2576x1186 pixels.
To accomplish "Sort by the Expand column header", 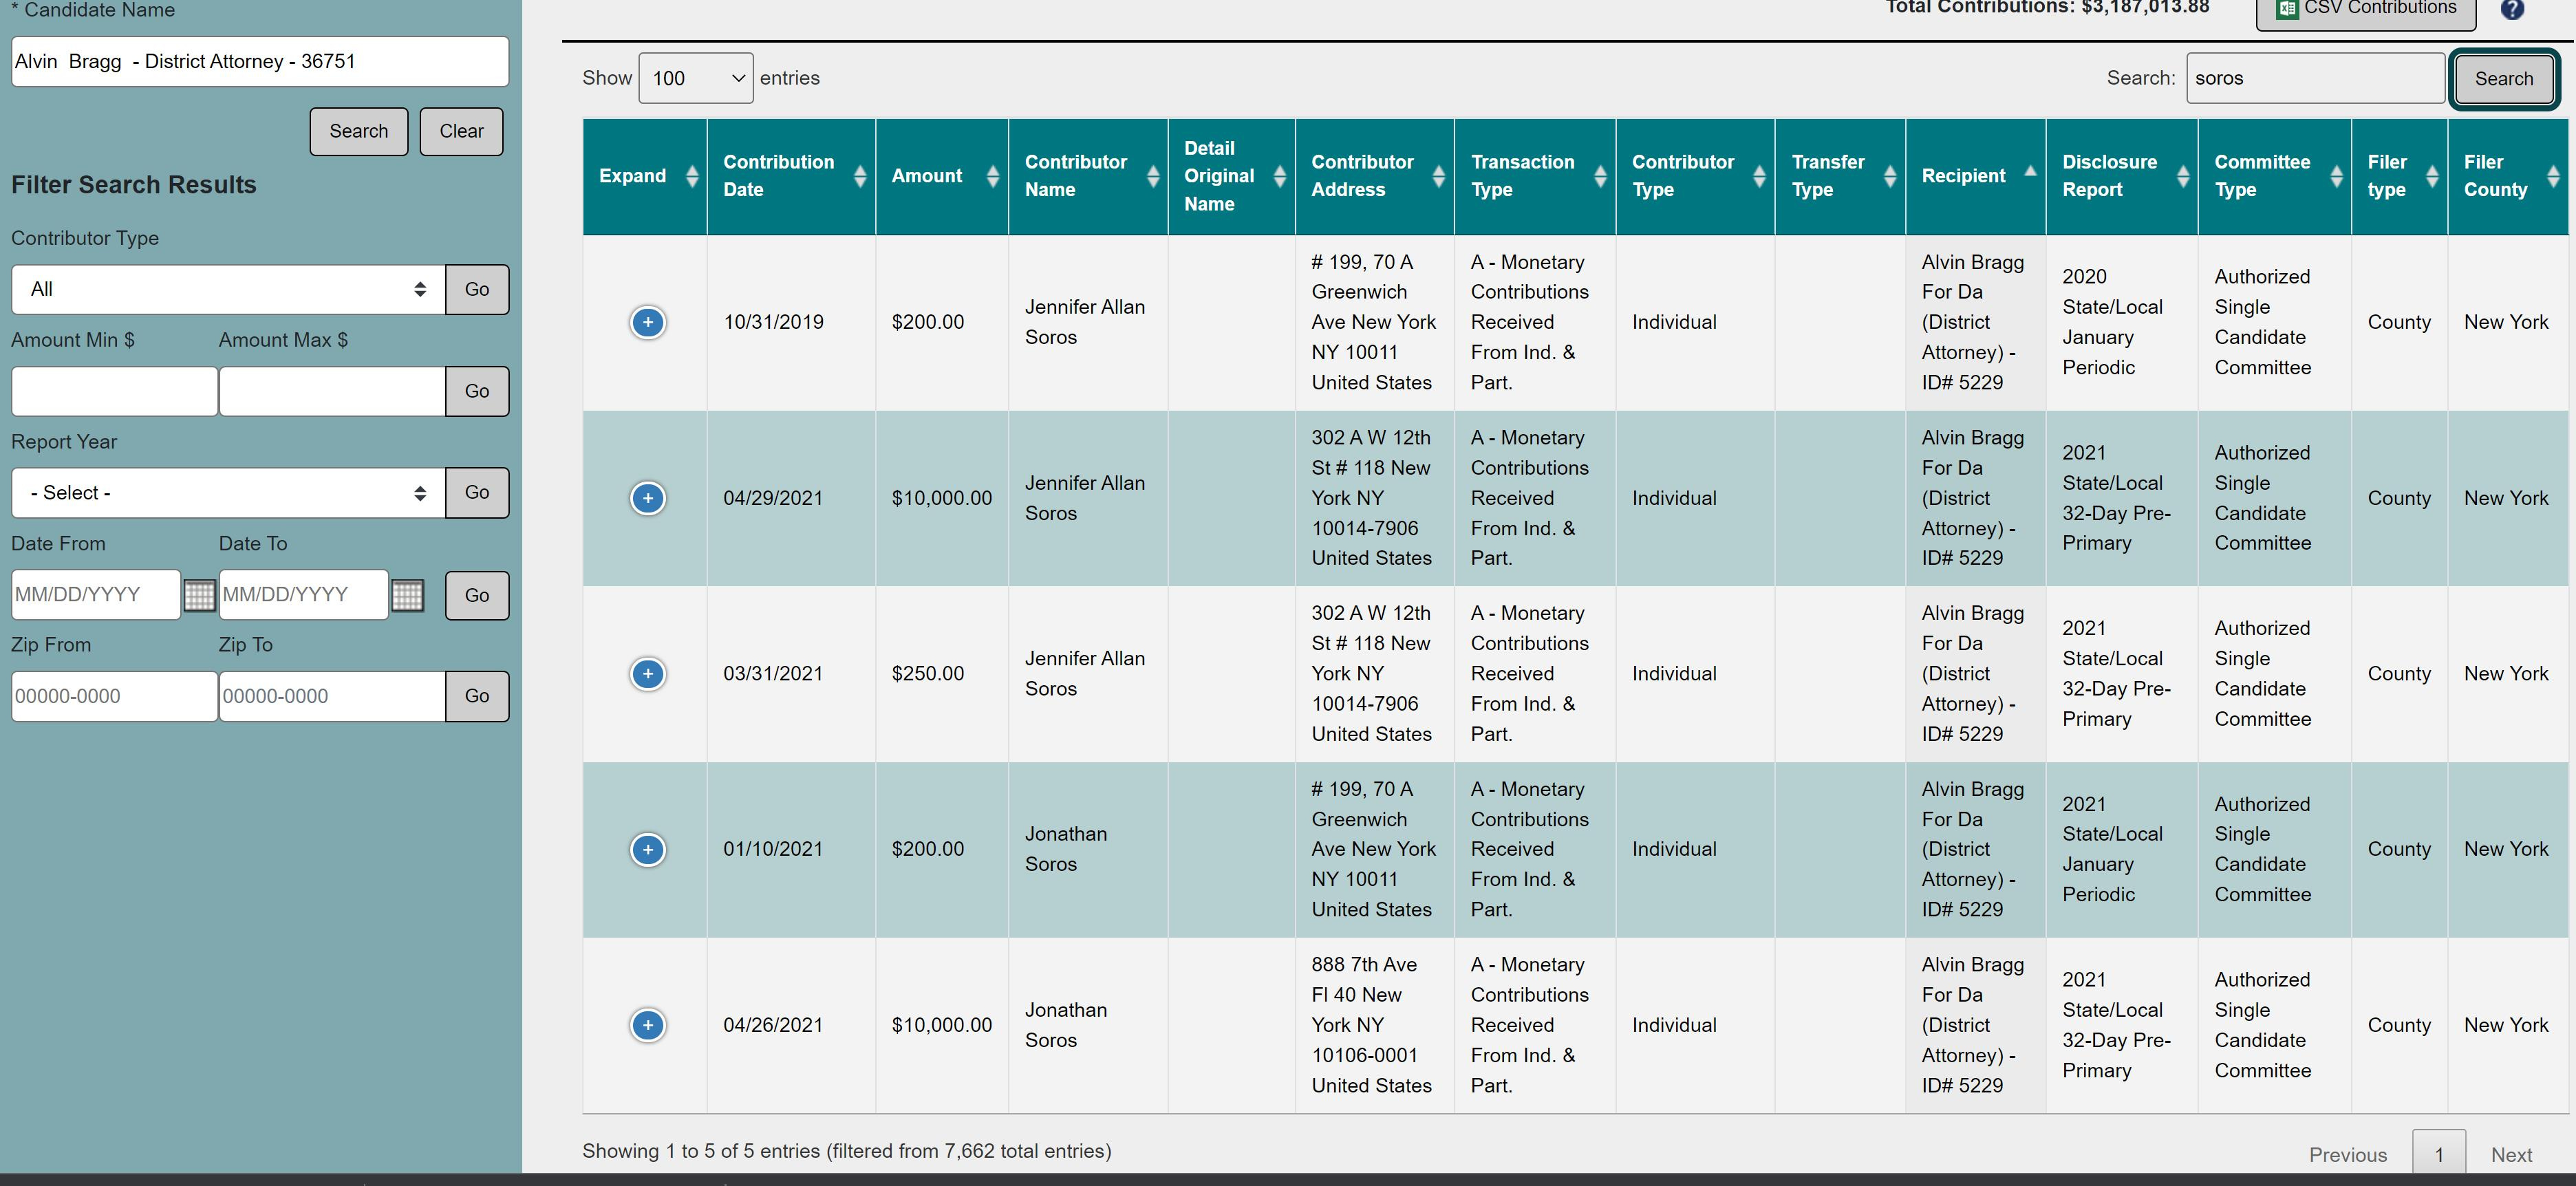I will pos(645,176).
